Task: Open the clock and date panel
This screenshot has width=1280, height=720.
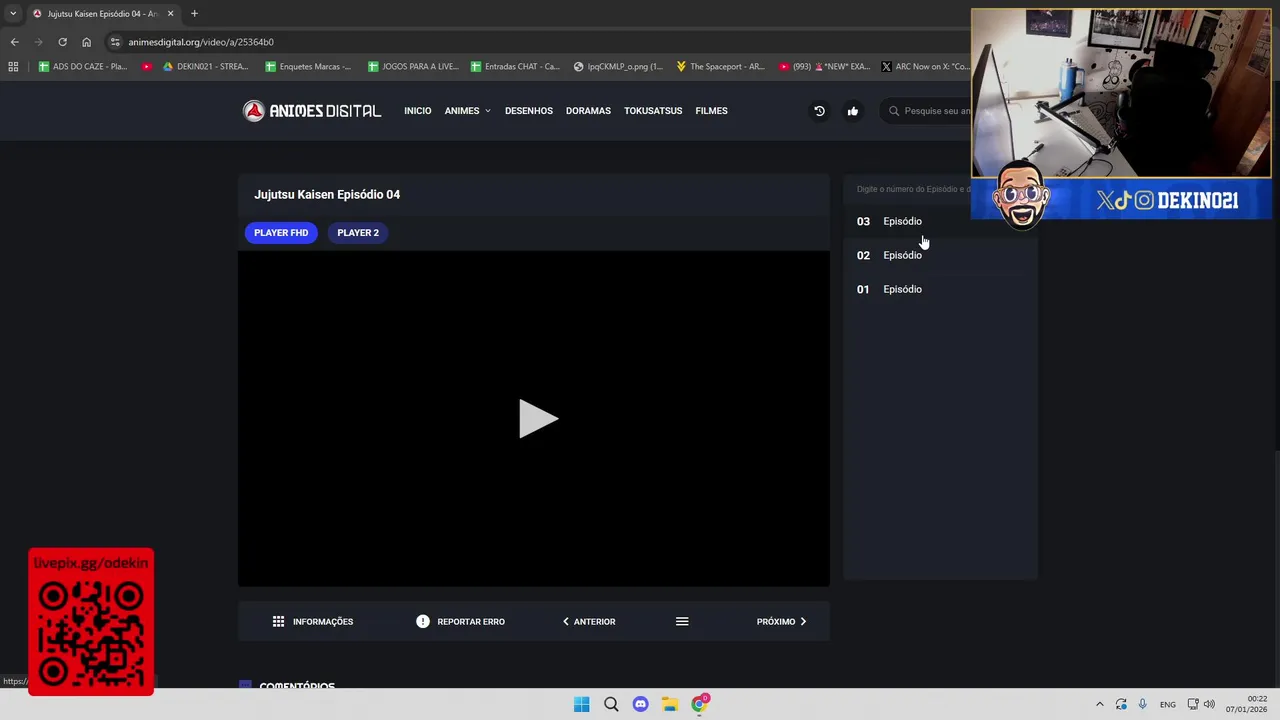Action: (x=1247, y=704)
